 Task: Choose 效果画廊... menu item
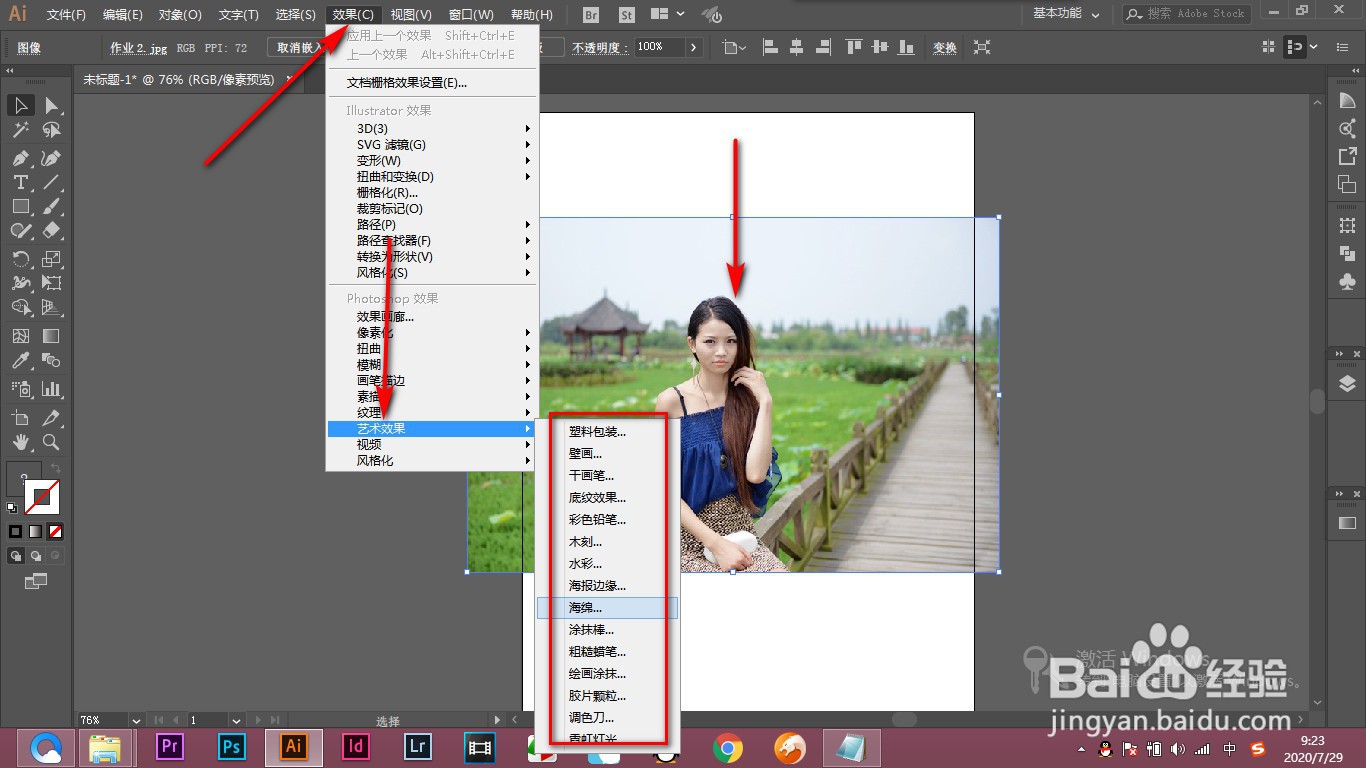[432, 316]
